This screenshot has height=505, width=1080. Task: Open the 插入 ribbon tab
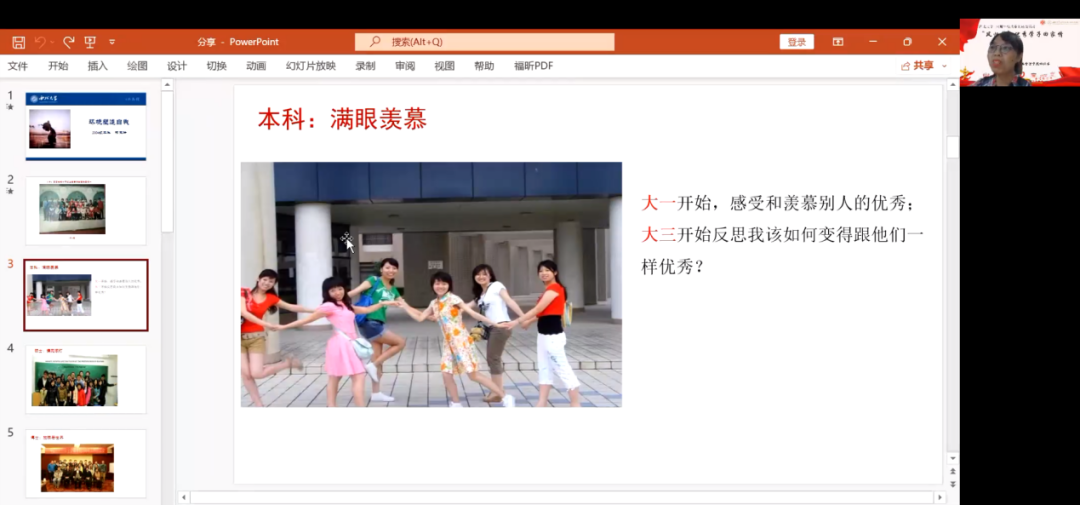[97, 66]
